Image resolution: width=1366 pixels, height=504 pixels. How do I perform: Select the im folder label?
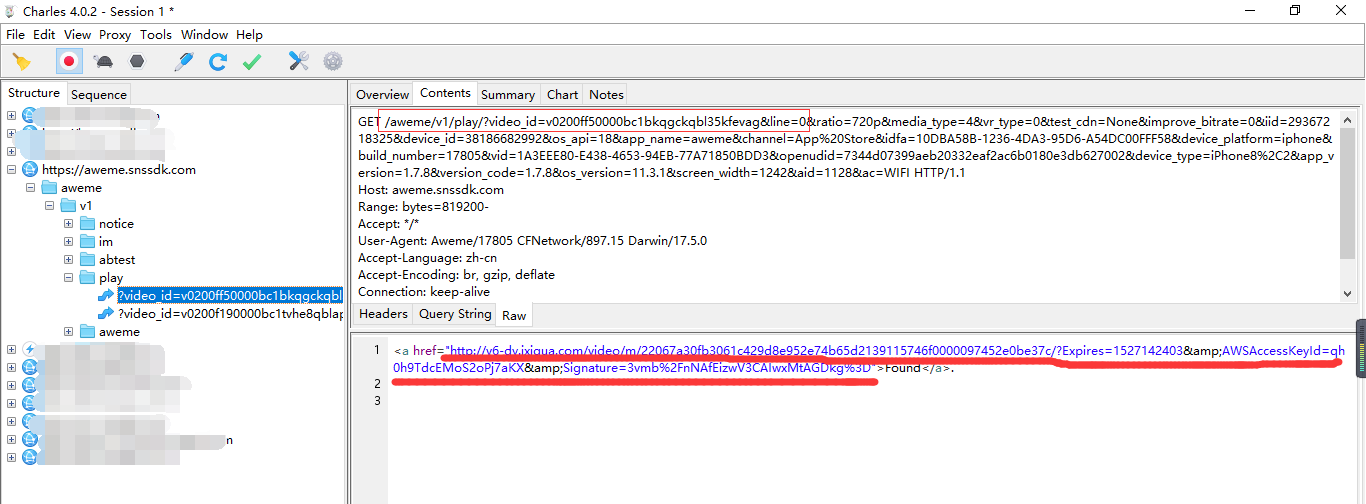click(106, 242)
